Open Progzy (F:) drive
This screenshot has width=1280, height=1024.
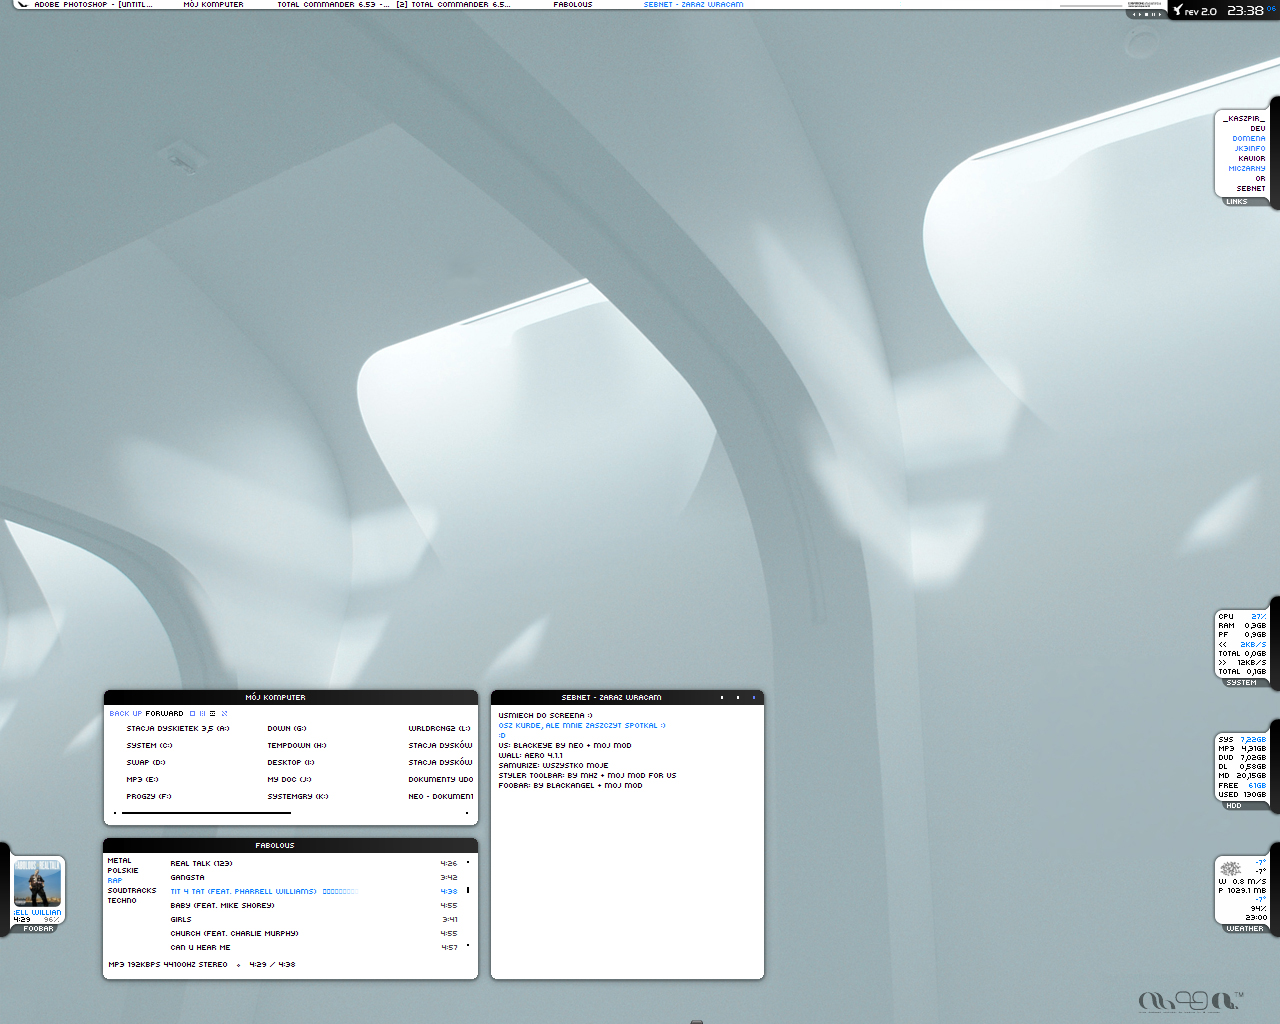click(x=149, y=797)
